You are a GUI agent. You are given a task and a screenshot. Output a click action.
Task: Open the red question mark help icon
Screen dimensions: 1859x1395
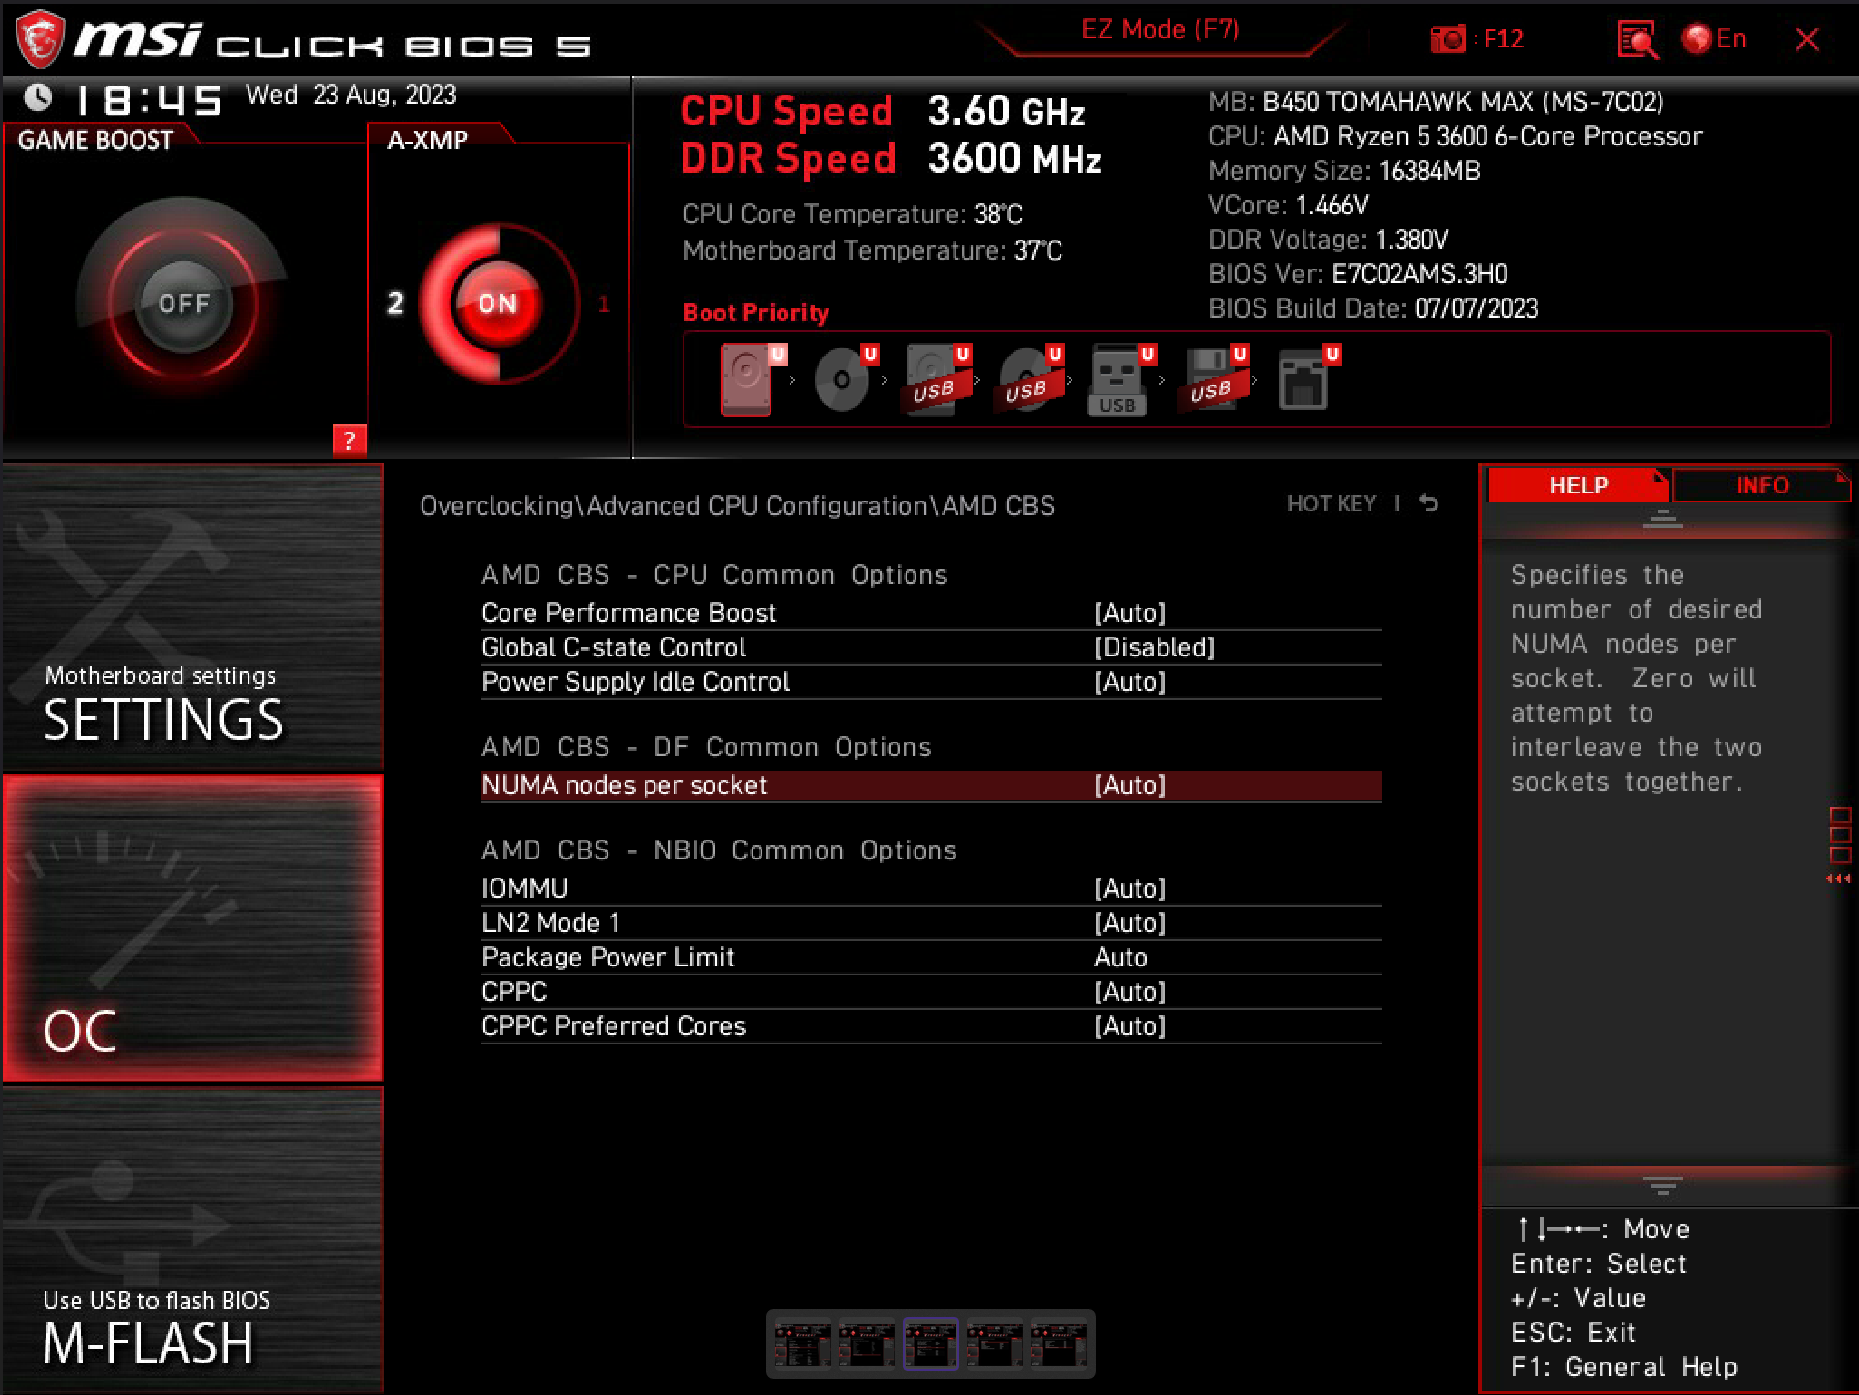(x=349, y=440)
